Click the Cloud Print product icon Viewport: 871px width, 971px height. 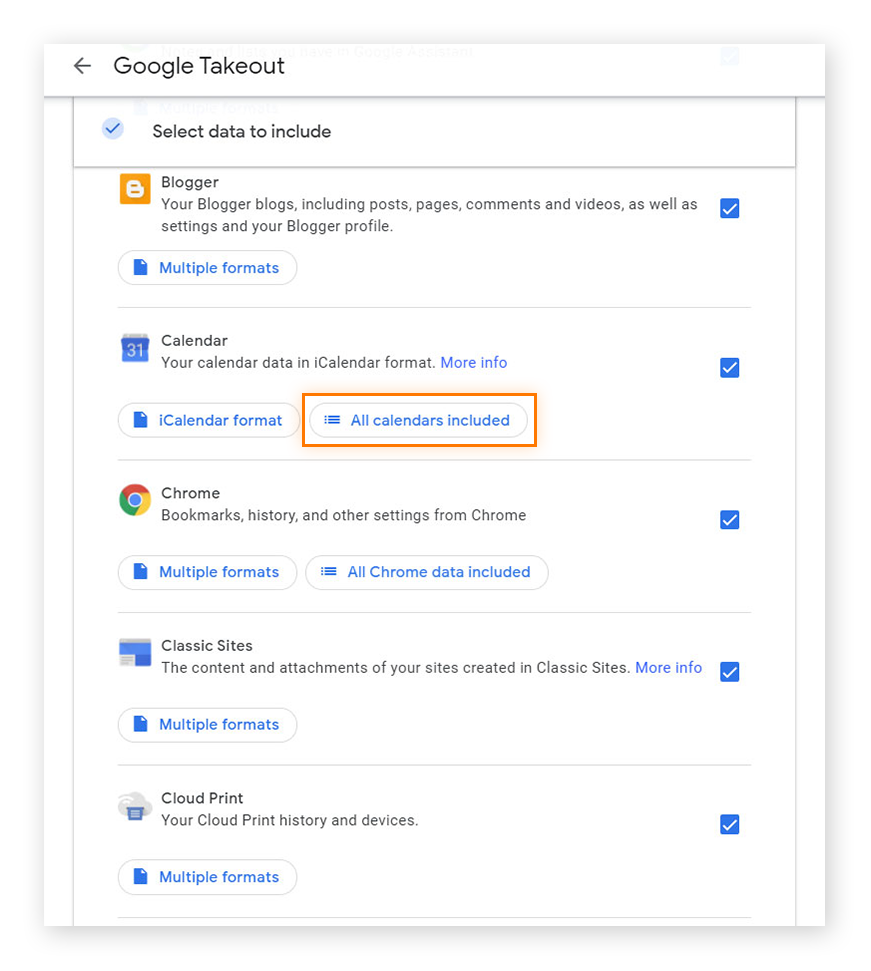(x=134, y=805)
